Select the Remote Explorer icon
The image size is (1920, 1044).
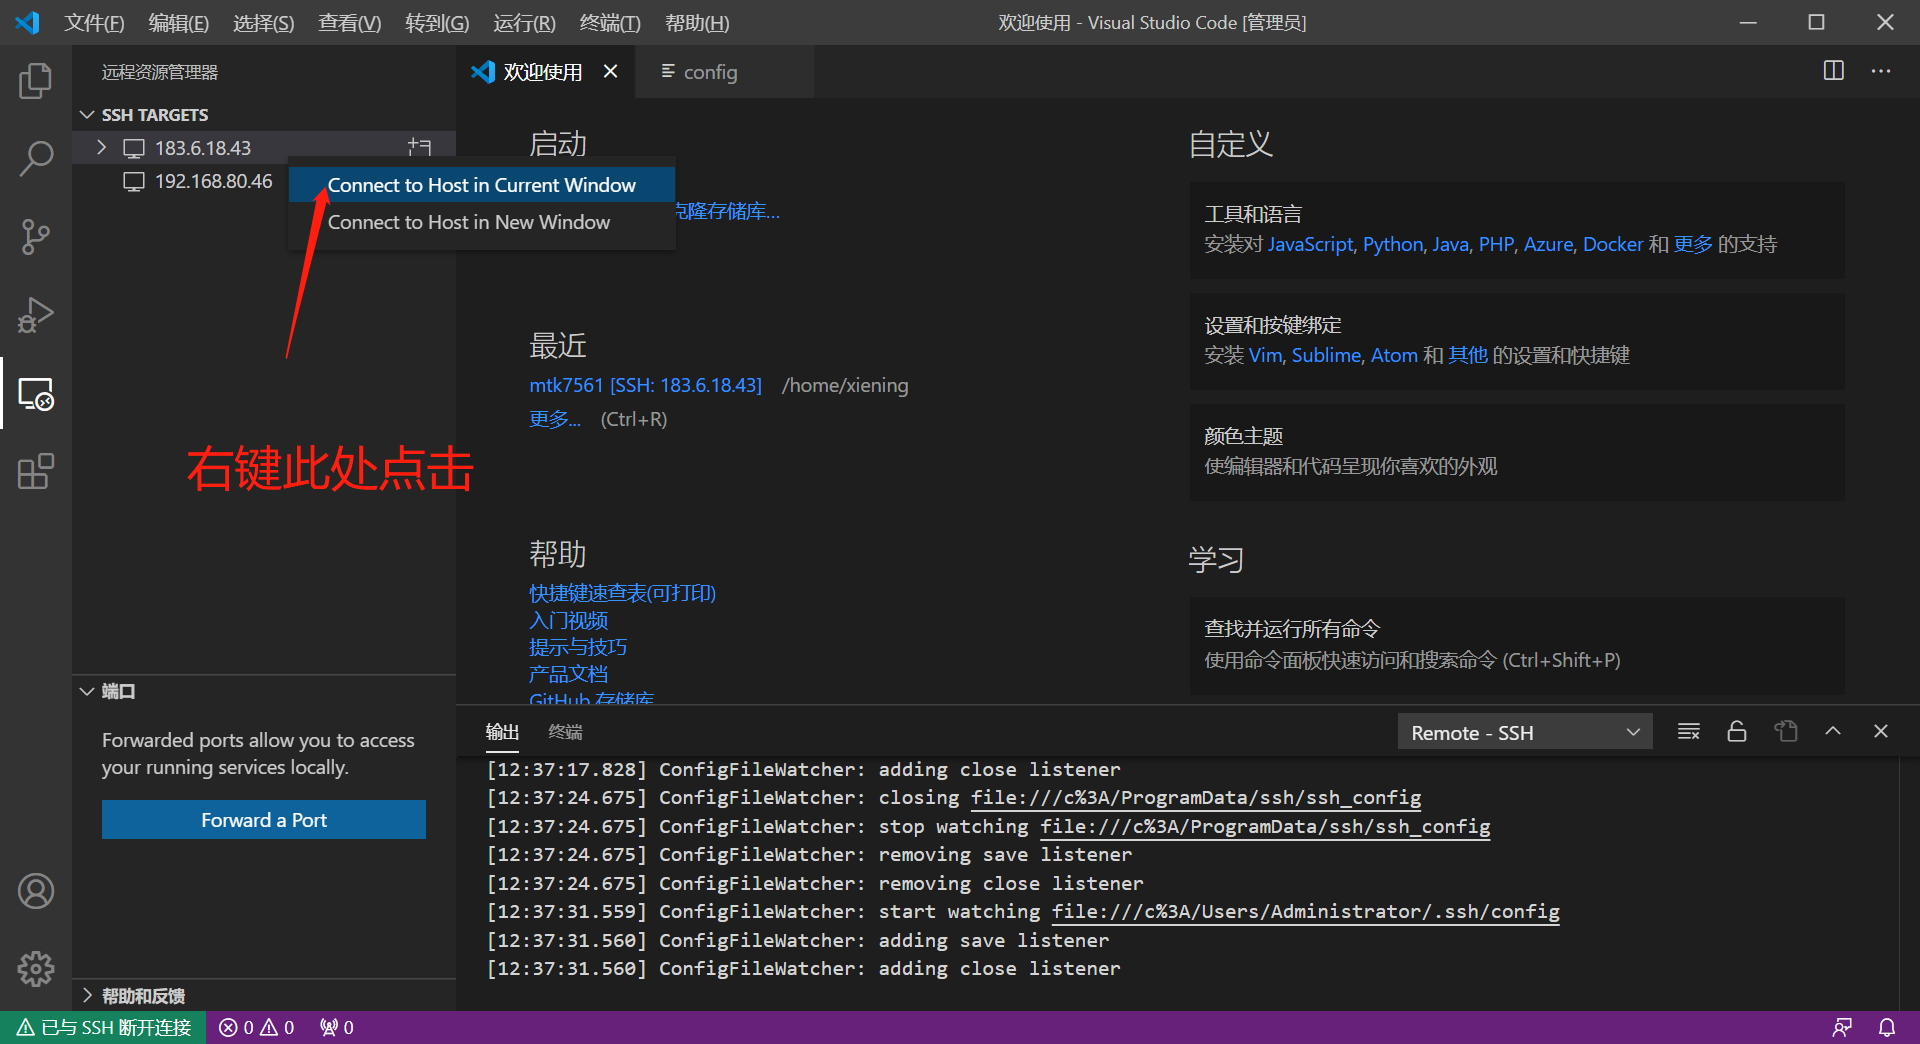pyautogui.click(x=36, y=394)
